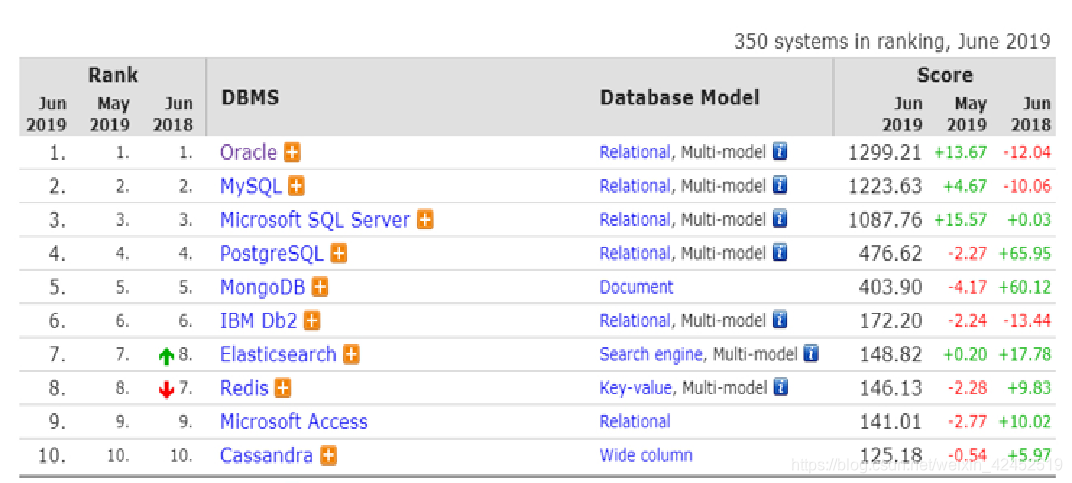Click Relational link in PostgreSQL row
The width and height of the screenshot is (1072, 483).
click(634, 253)
